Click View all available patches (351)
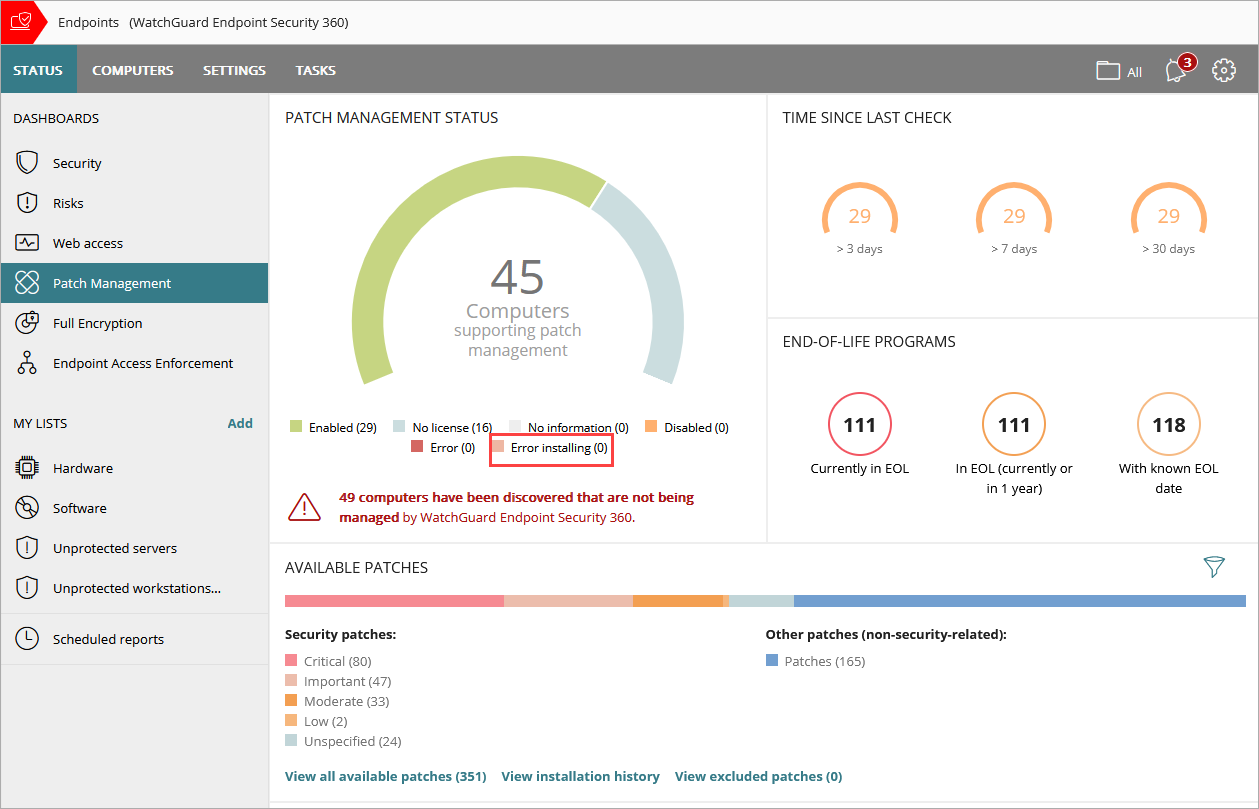 pos(385,776)
